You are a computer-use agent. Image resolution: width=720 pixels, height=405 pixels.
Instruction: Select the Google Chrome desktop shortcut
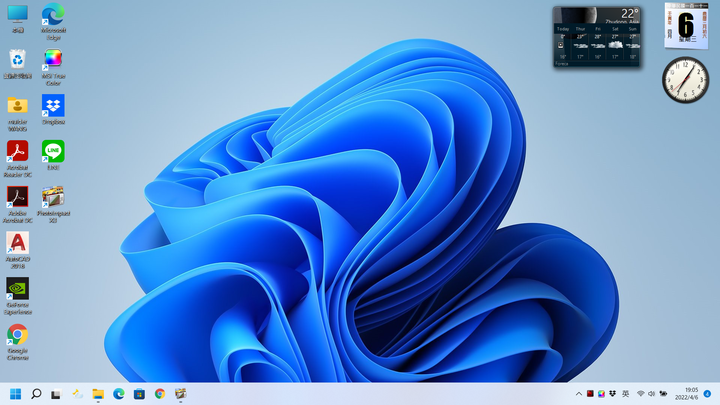tap(17, 342)
